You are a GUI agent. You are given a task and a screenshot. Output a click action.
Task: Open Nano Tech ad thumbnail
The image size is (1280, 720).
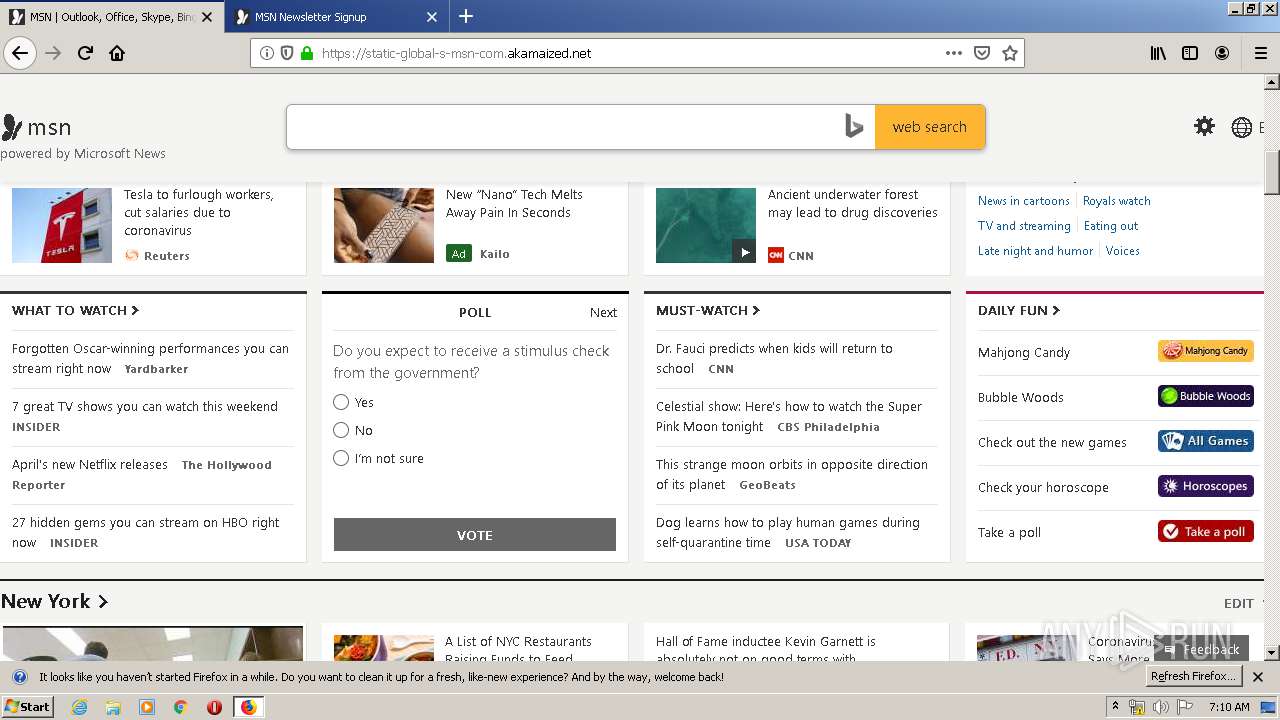click(384, 225)
